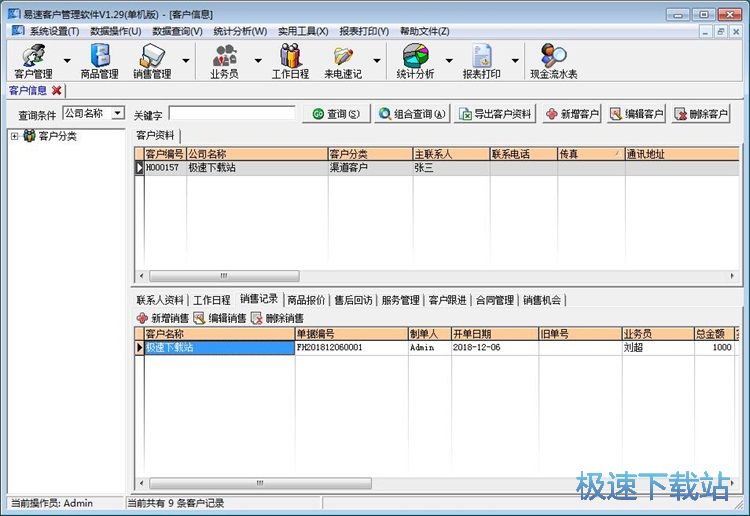Image resolution: width=750 pixels, height=516 pixels.
Task: Switch to the 售后回访 tab
Action: click(x=353, y=300)
